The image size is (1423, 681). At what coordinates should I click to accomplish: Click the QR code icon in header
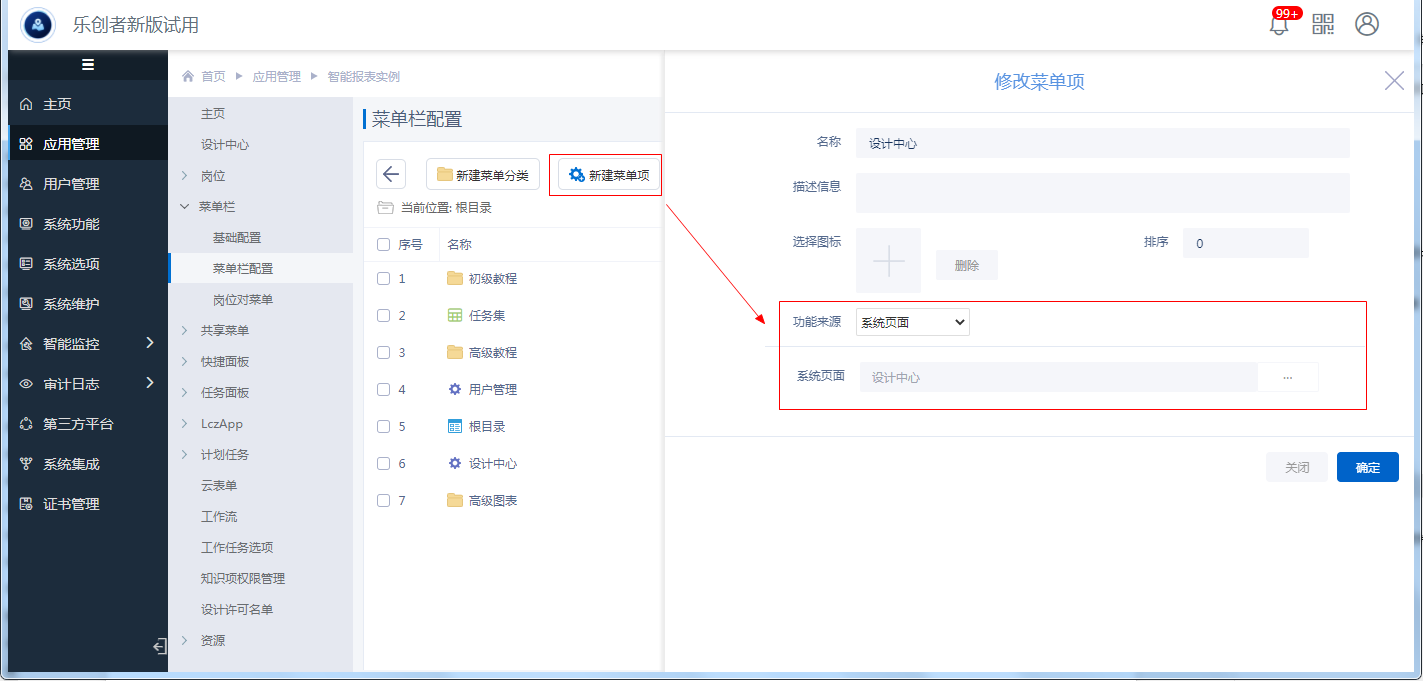(x=1323, y=25)
